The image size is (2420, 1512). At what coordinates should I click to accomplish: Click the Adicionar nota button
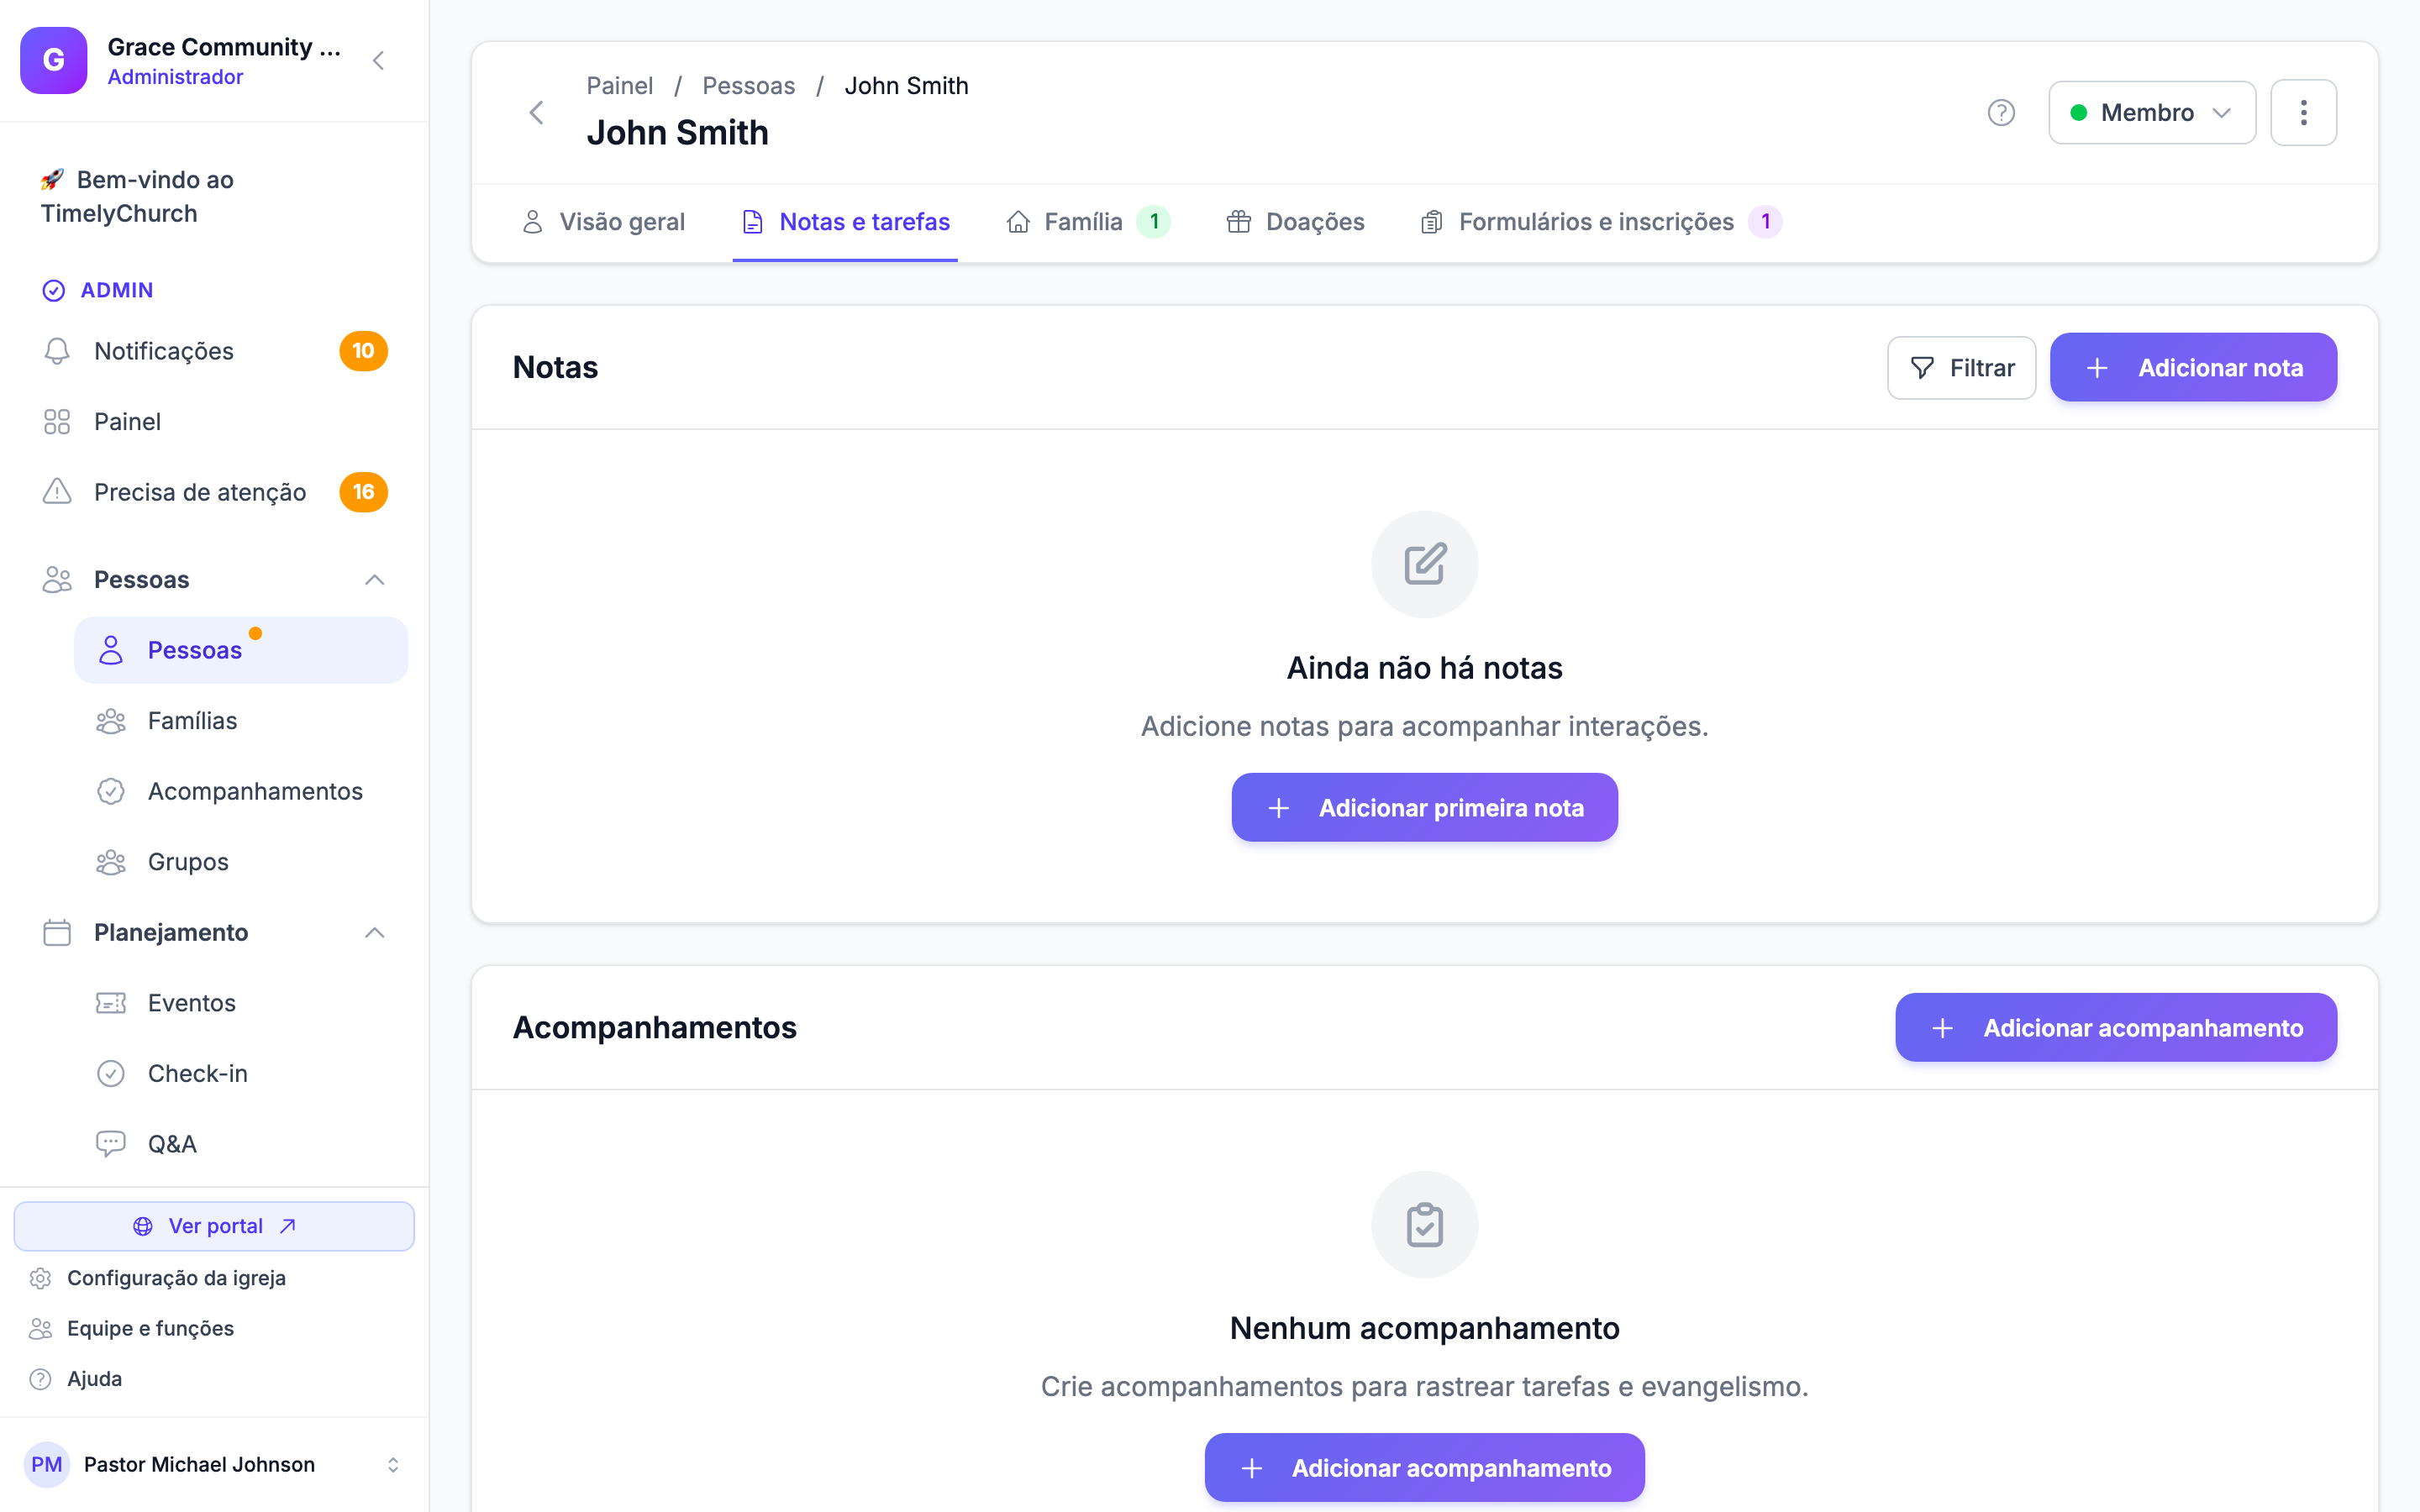coord(2193,367)
